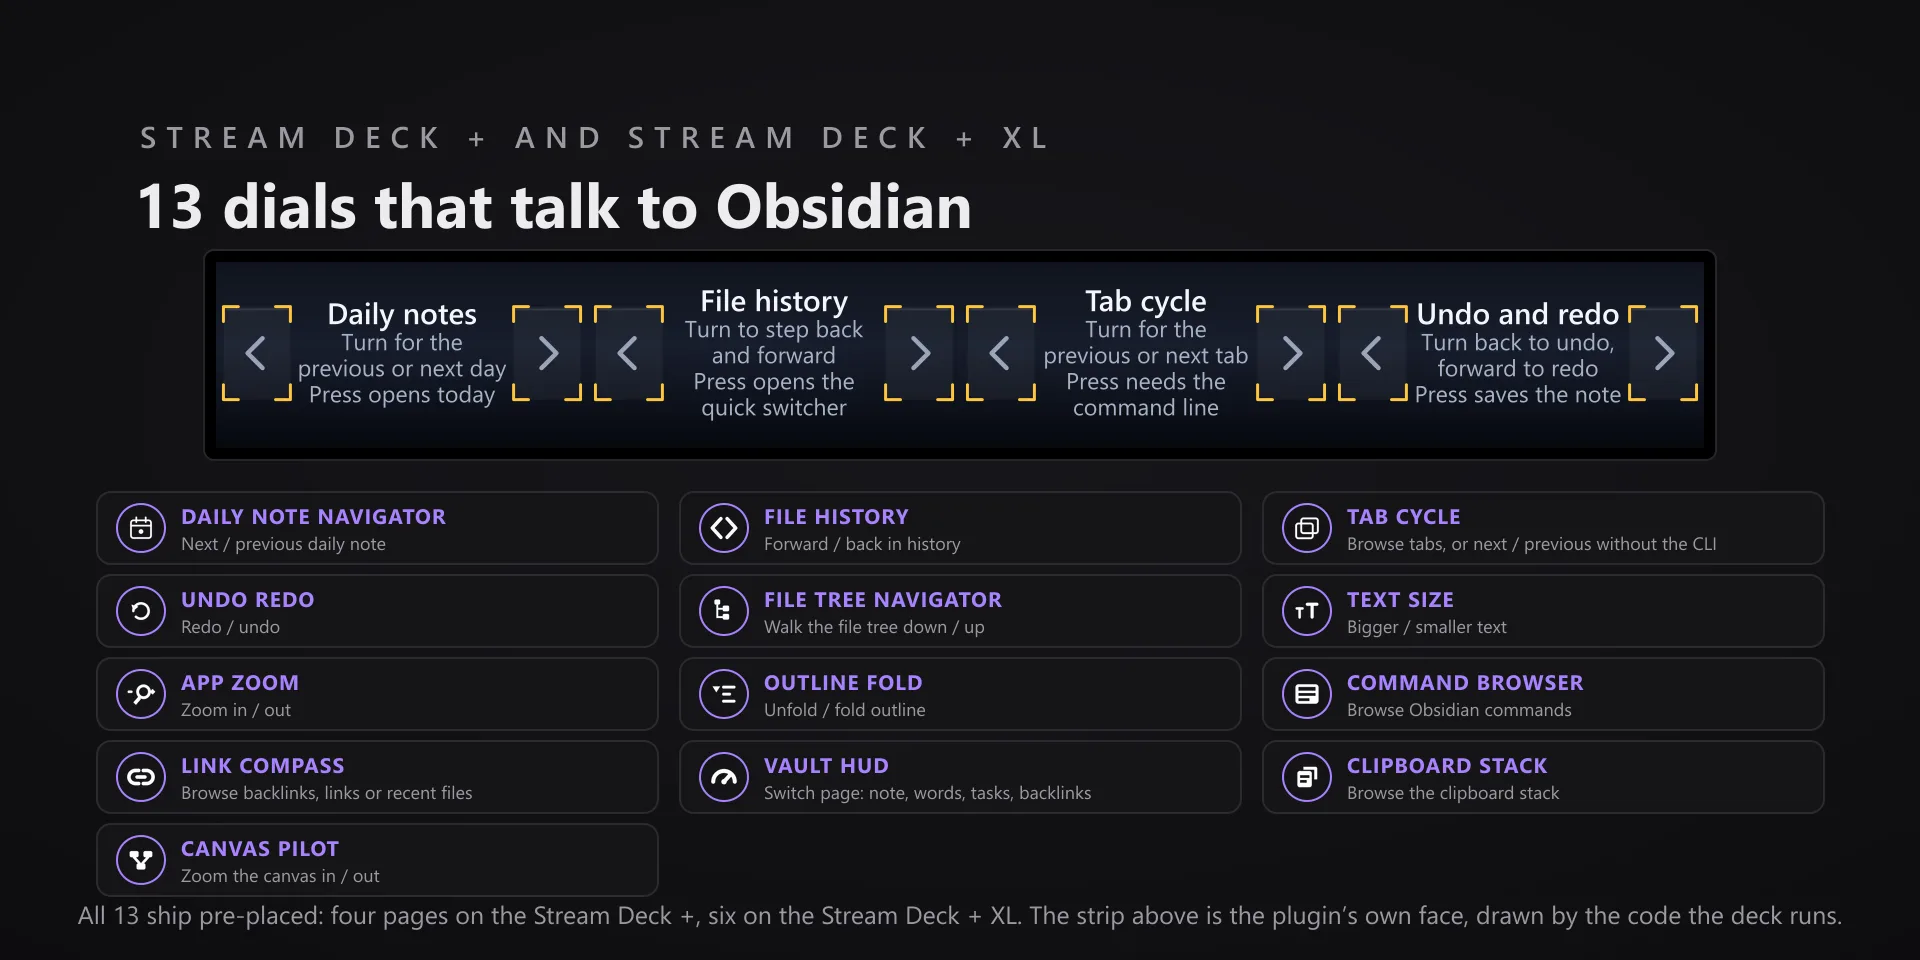Click 'Press saves the note' in the strip
1920x960 pixels.
[x=1518, y=395]
